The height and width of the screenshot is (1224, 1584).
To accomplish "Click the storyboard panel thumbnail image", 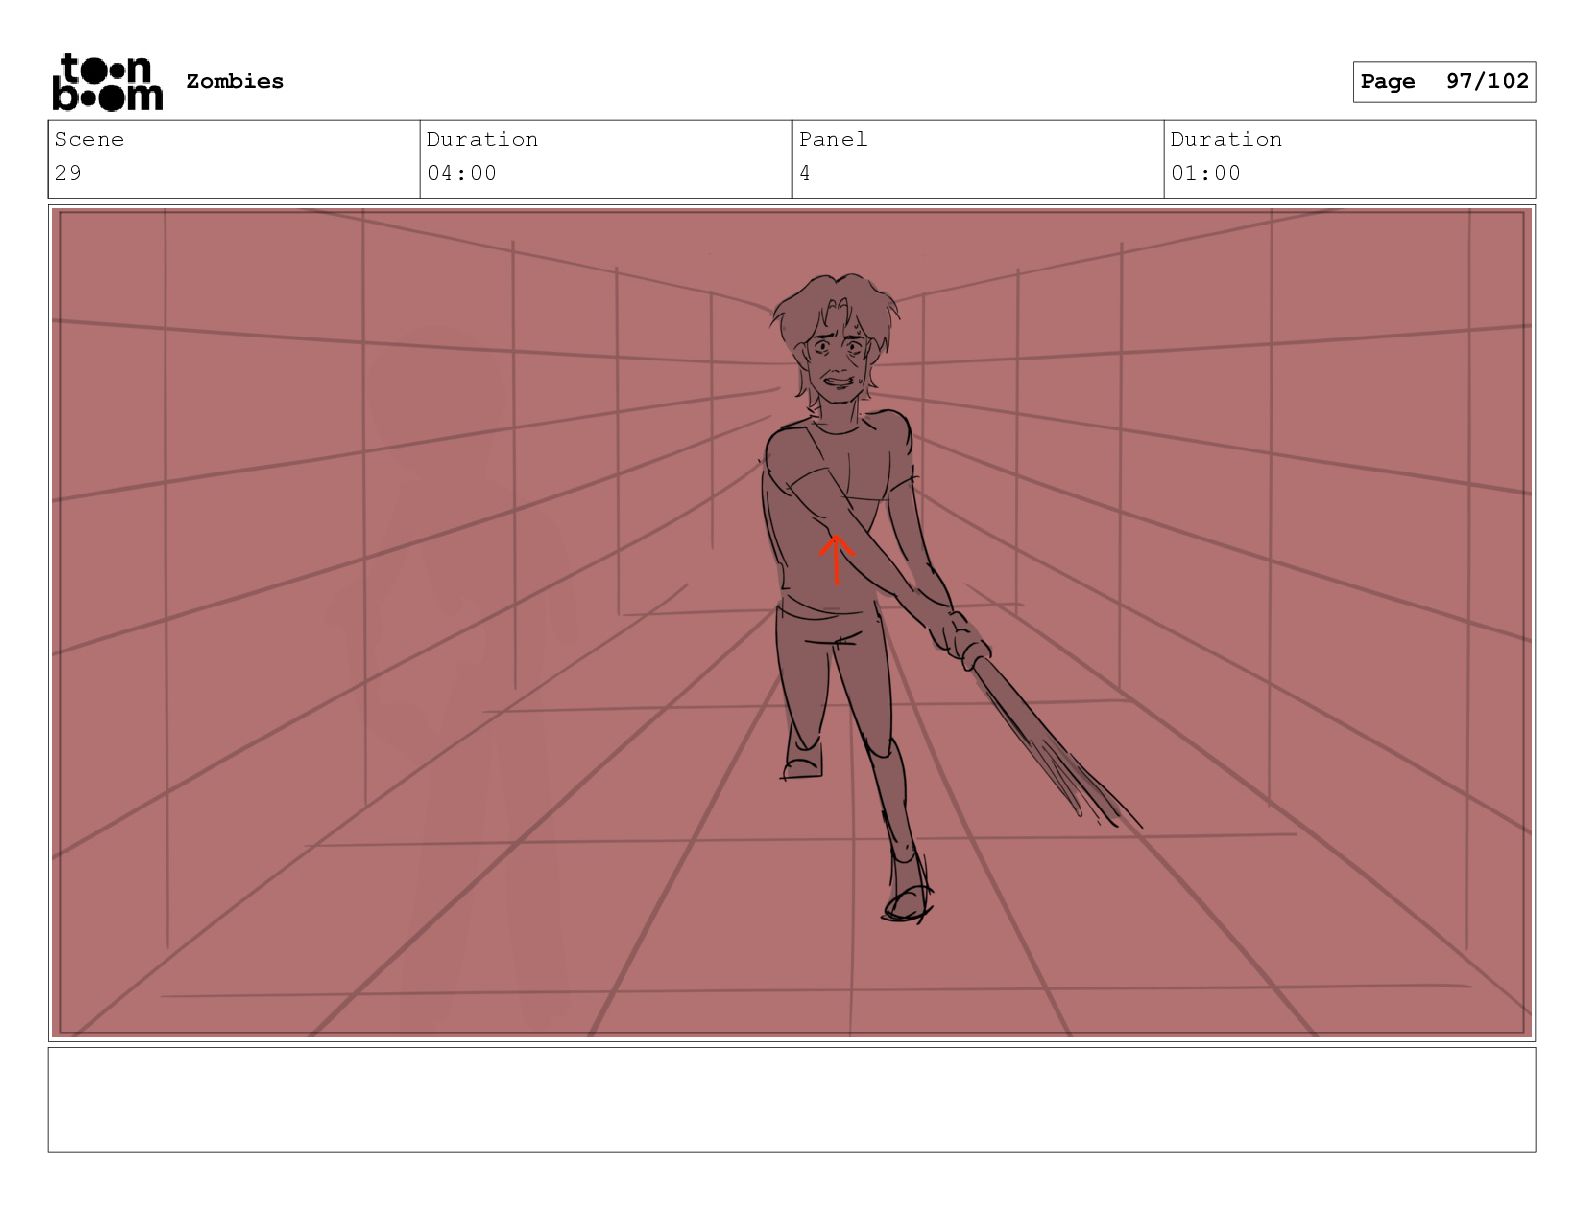I will pyautogui.click(x=792, y=623).
